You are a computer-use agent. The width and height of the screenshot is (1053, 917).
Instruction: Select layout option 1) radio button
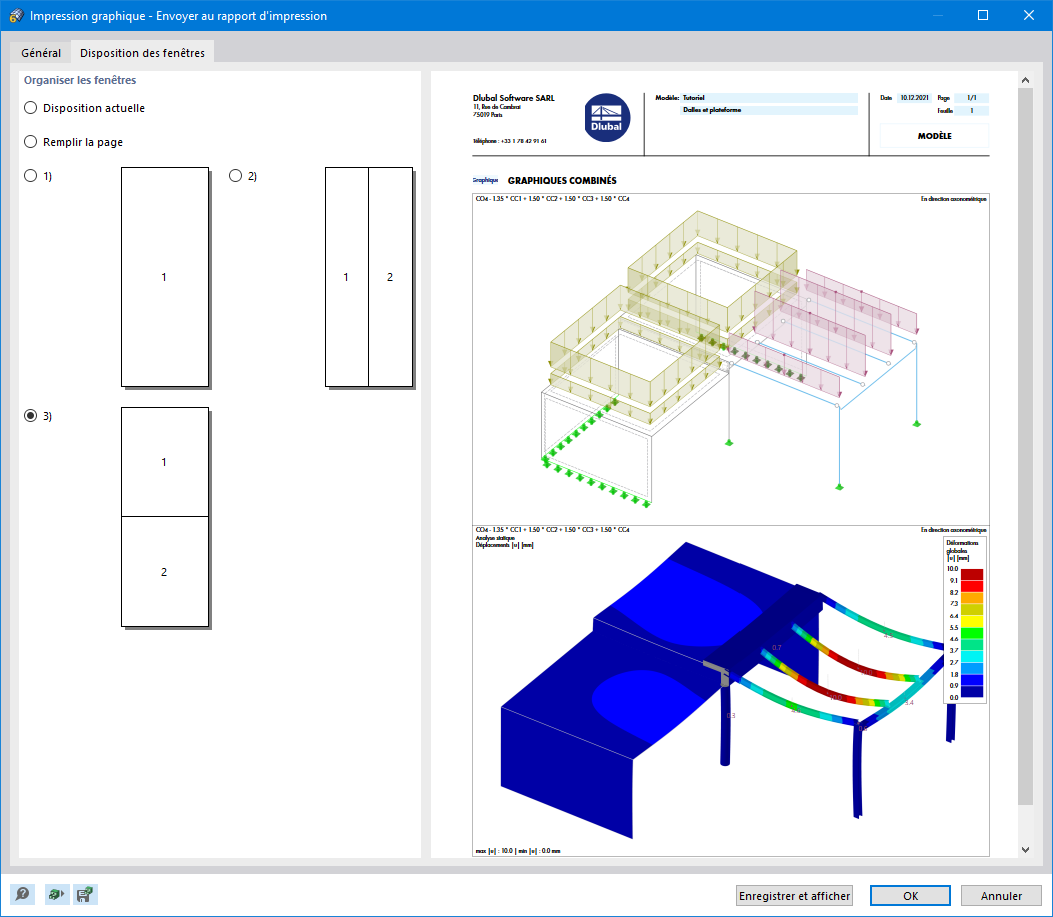[30, 175]
